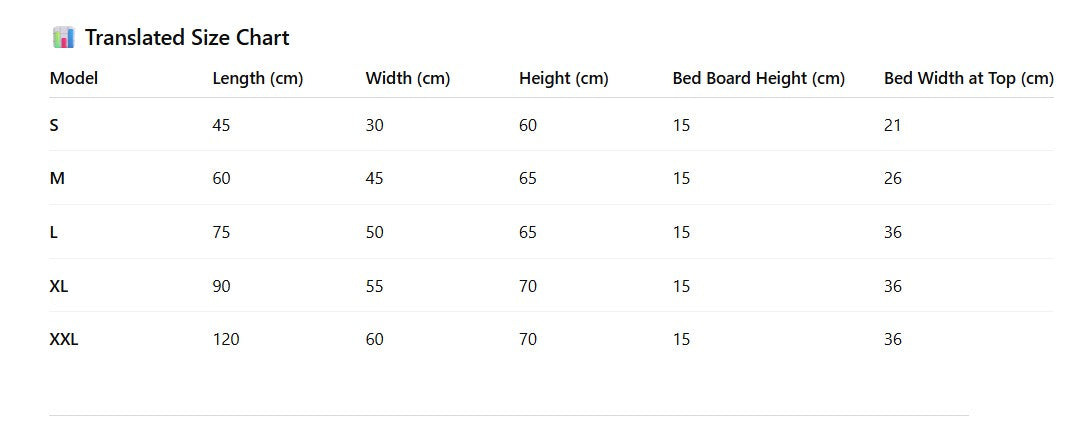Click the "Translated Size Chart" heading
The image size is (1089, 445).
(x=187, y=38)
